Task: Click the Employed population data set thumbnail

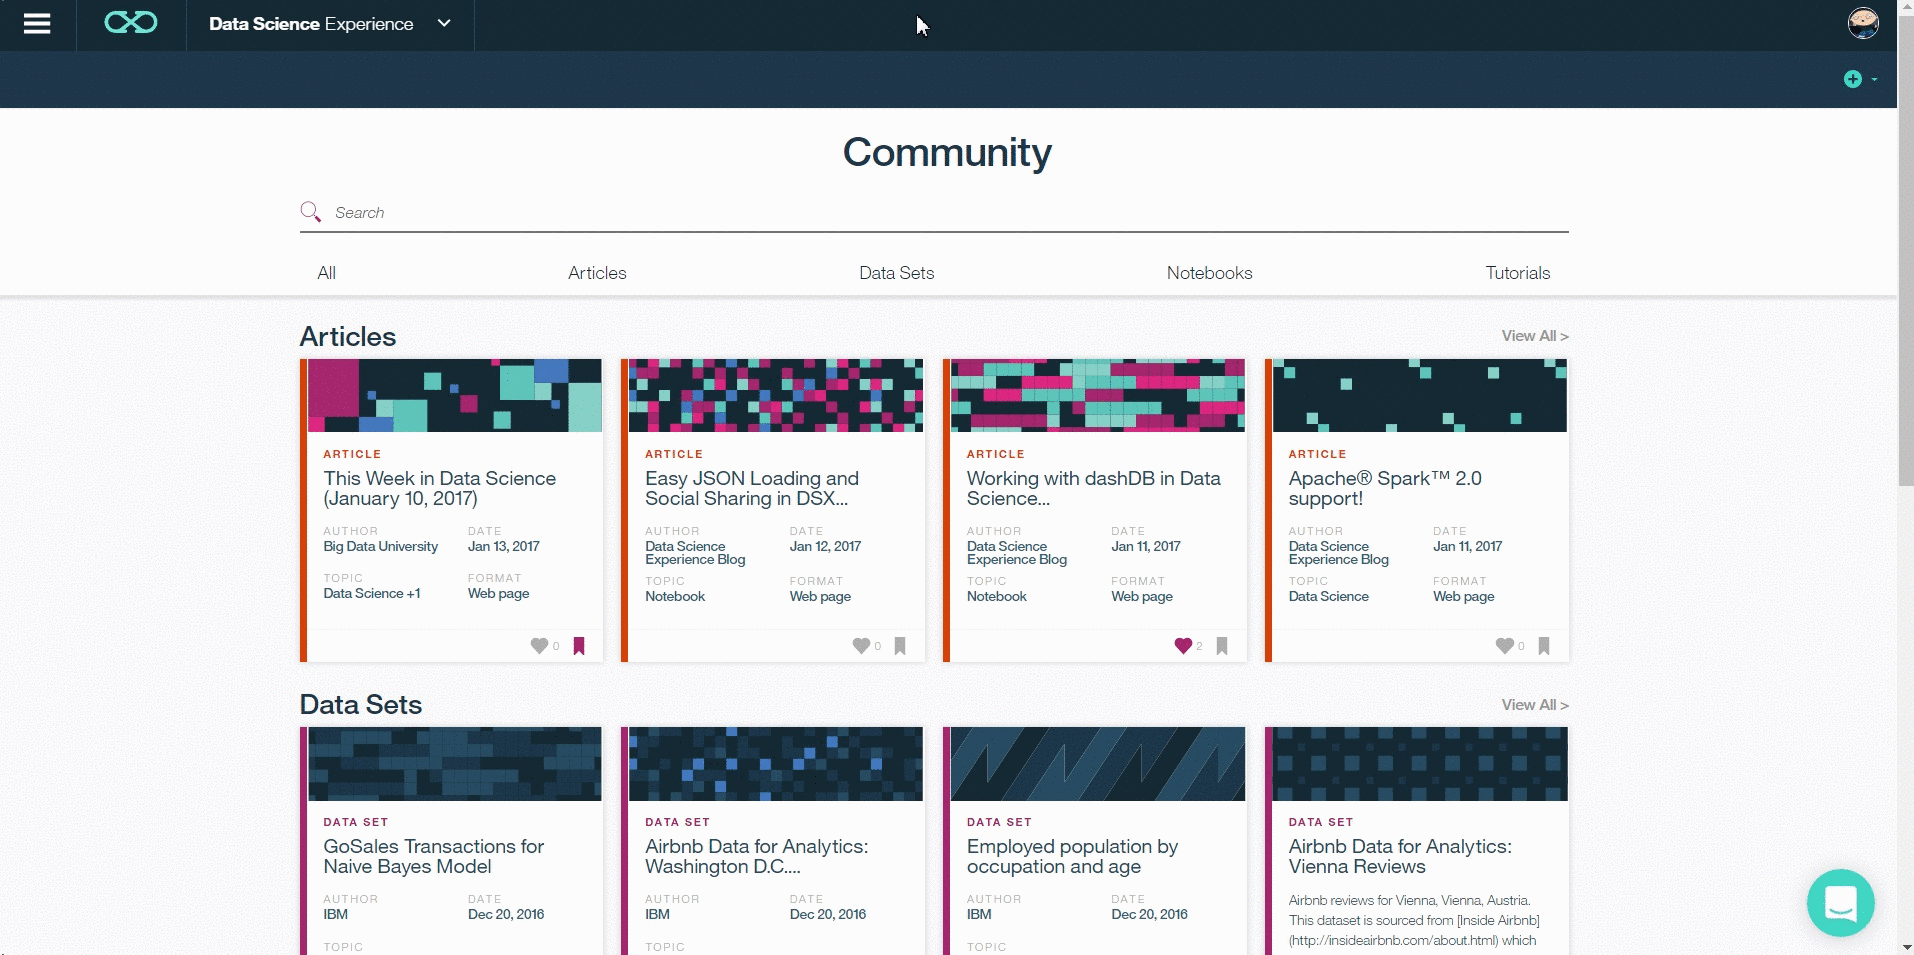Action: [x=1098, y=764]
